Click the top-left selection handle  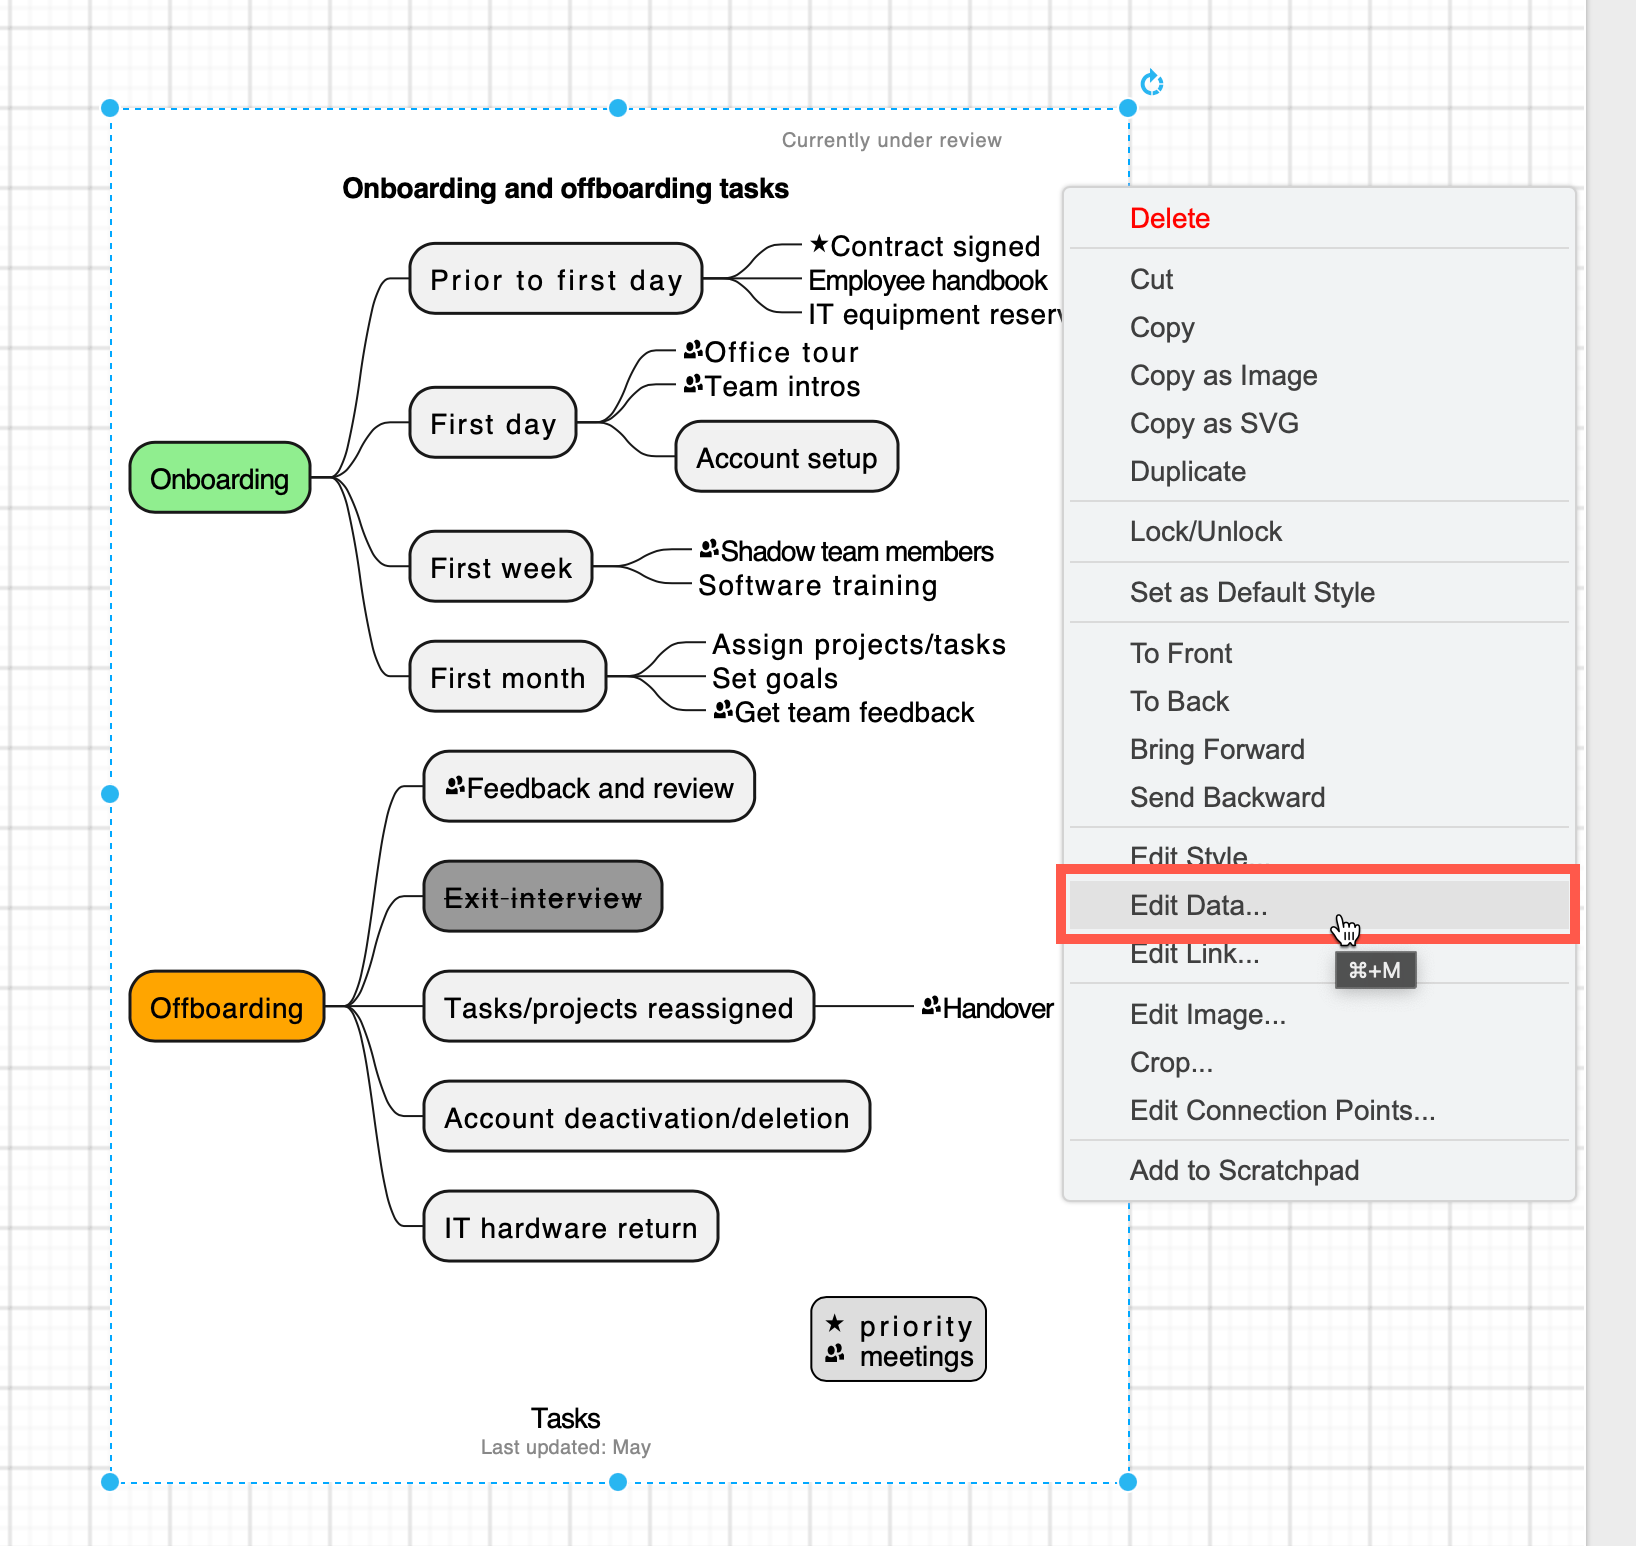(110, 108)
